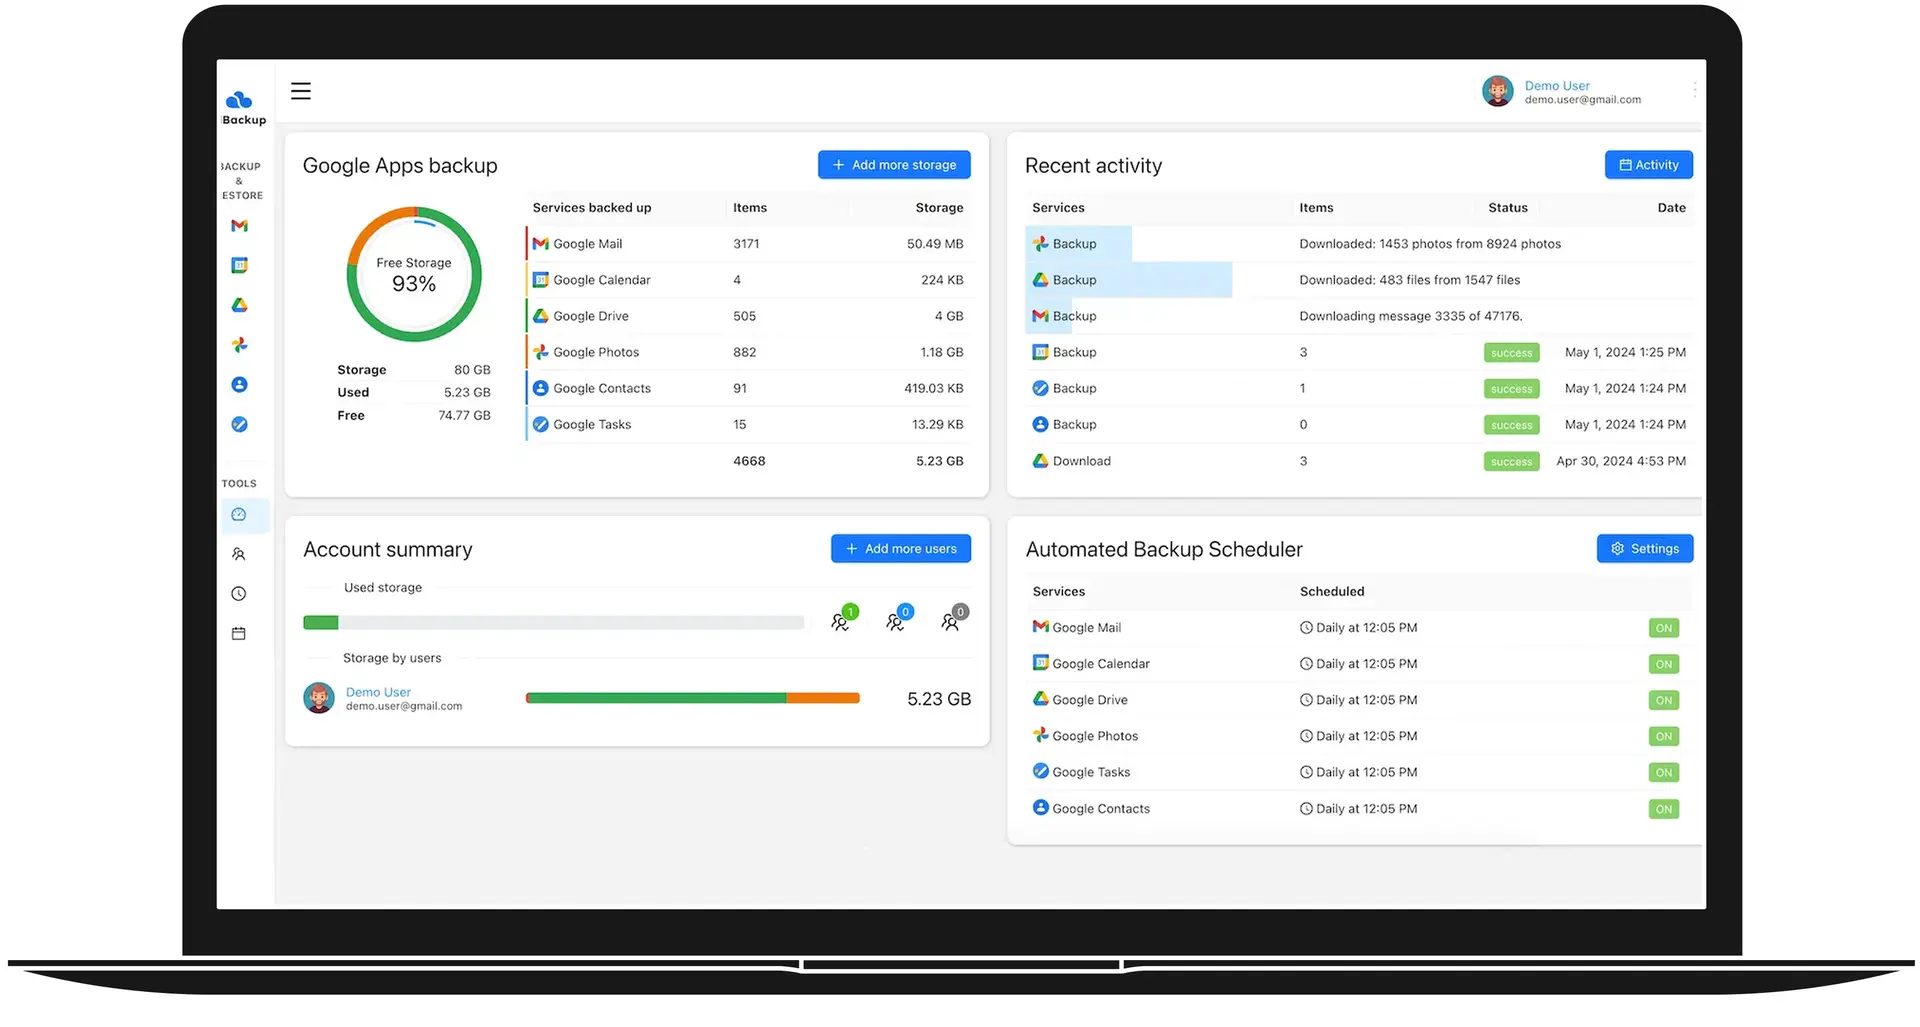
Task: Toggle Google Contacts schedule ON switch
Action: coord(1663,809)
